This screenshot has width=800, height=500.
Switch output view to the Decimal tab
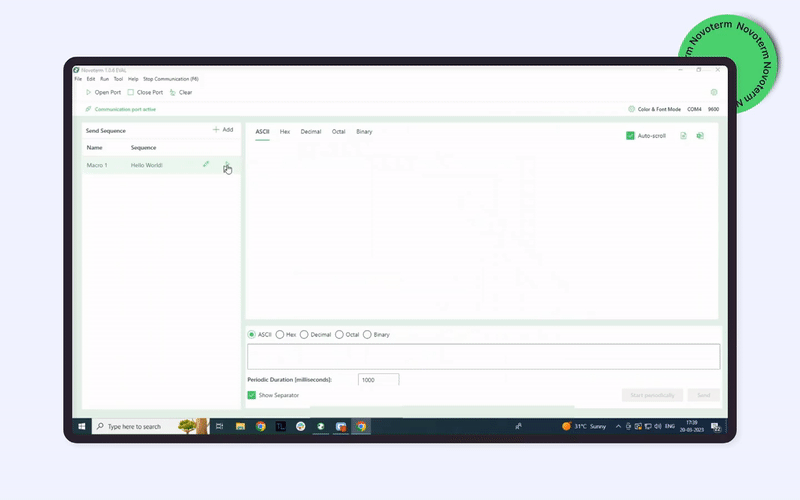tap(311, 132)
